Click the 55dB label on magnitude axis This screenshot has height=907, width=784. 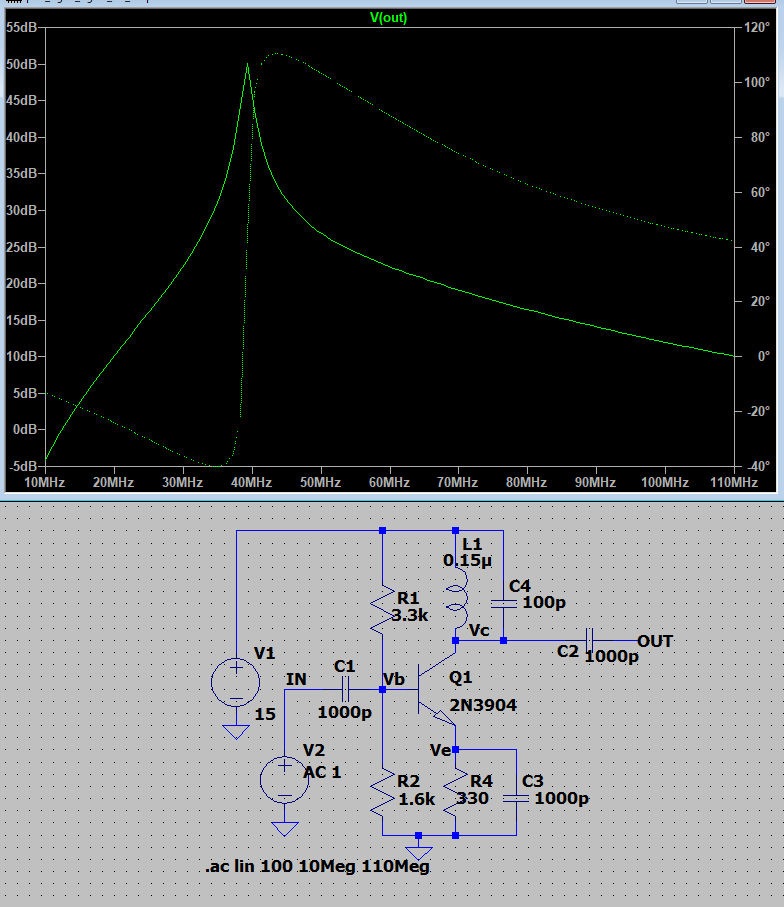tap(22, 28)
